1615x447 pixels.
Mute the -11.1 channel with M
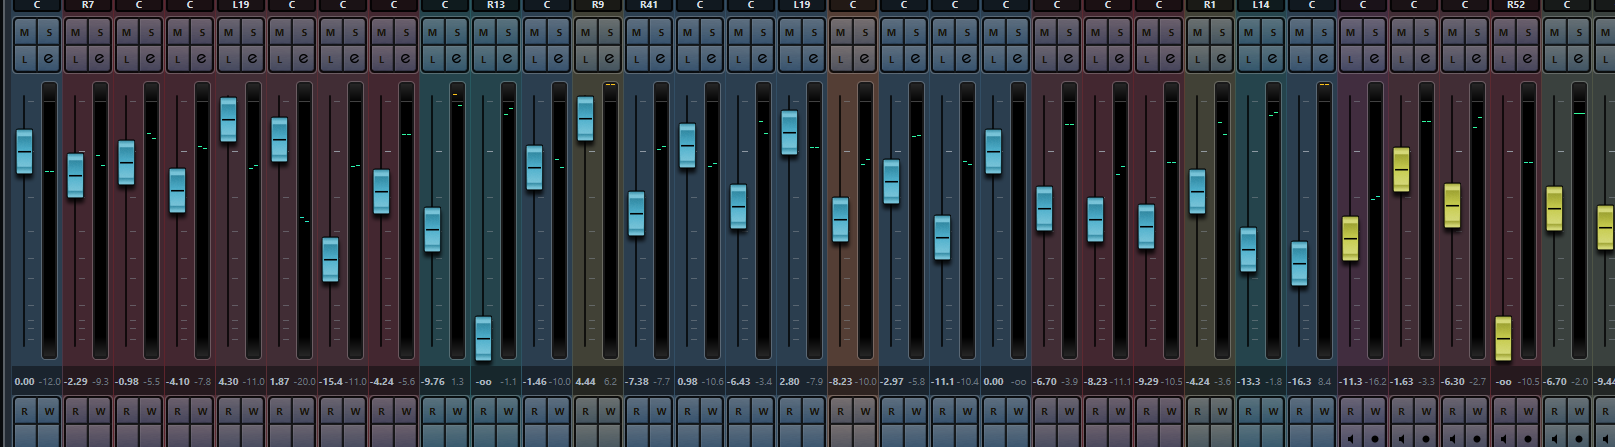click(942, 33)
